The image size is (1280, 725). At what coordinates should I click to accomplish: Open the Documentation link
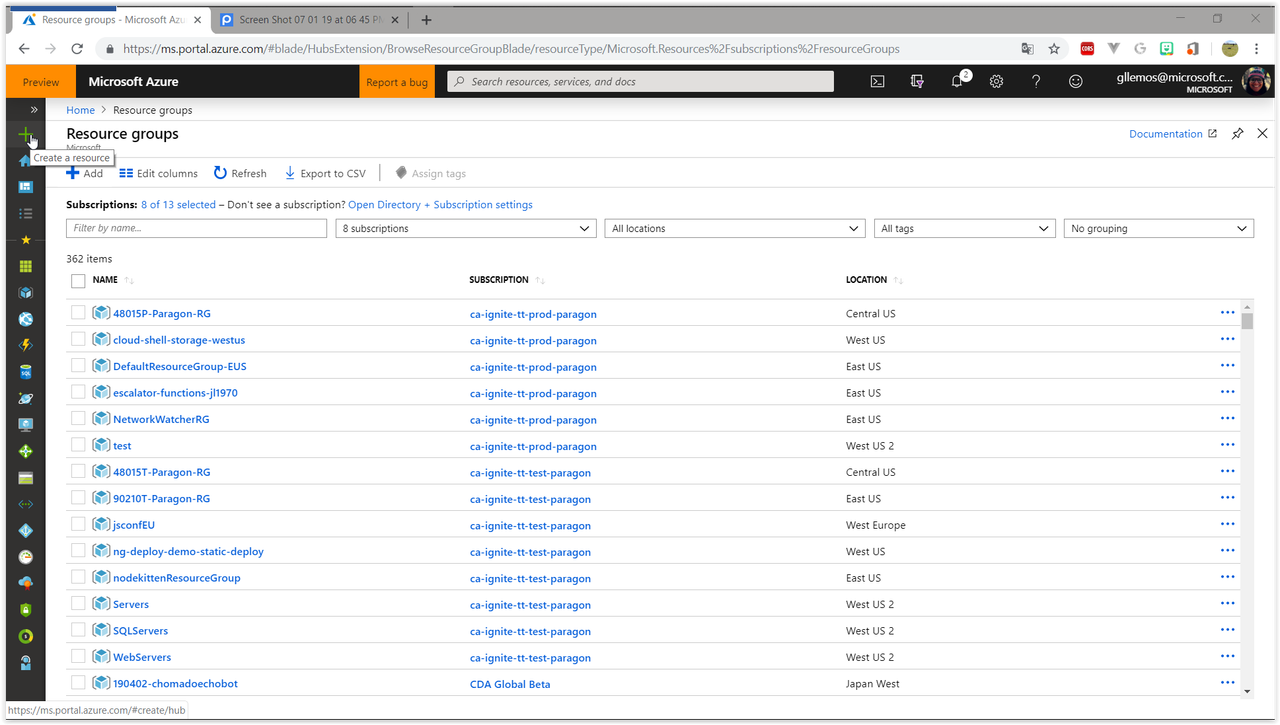(1173, 134)
